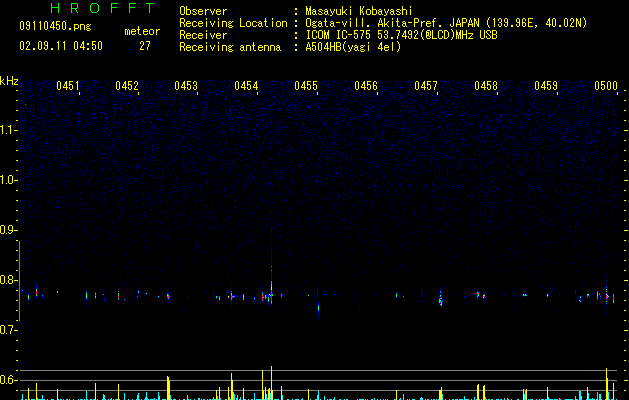This screenshot has width=629, height=400.
Task: Select the 0451 time marker
Action: click(x=68, y=86)
